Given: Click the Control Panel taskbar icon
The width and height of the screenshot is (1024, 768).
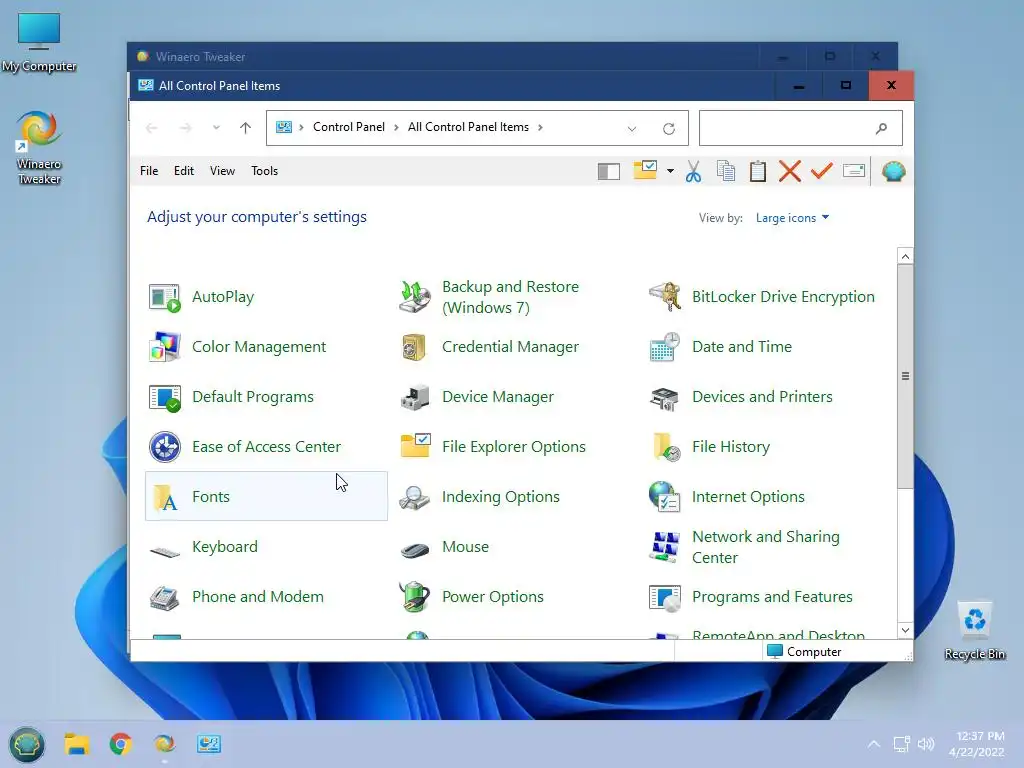Looking at the screenshot, I should point(209,744).
